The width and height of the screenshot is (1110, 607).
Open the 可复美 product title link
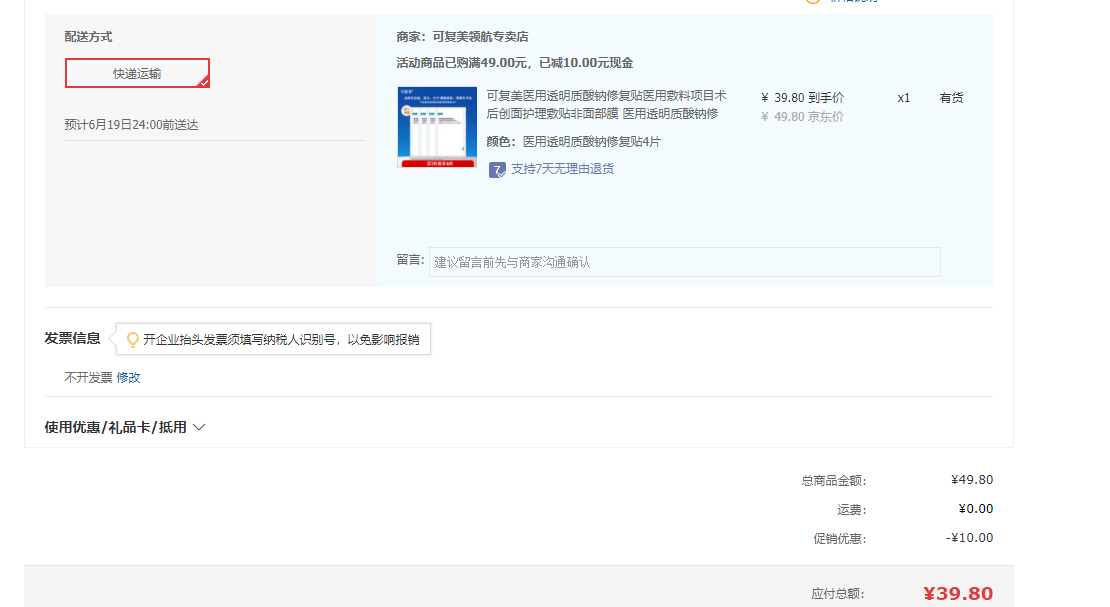pos(606,105)
